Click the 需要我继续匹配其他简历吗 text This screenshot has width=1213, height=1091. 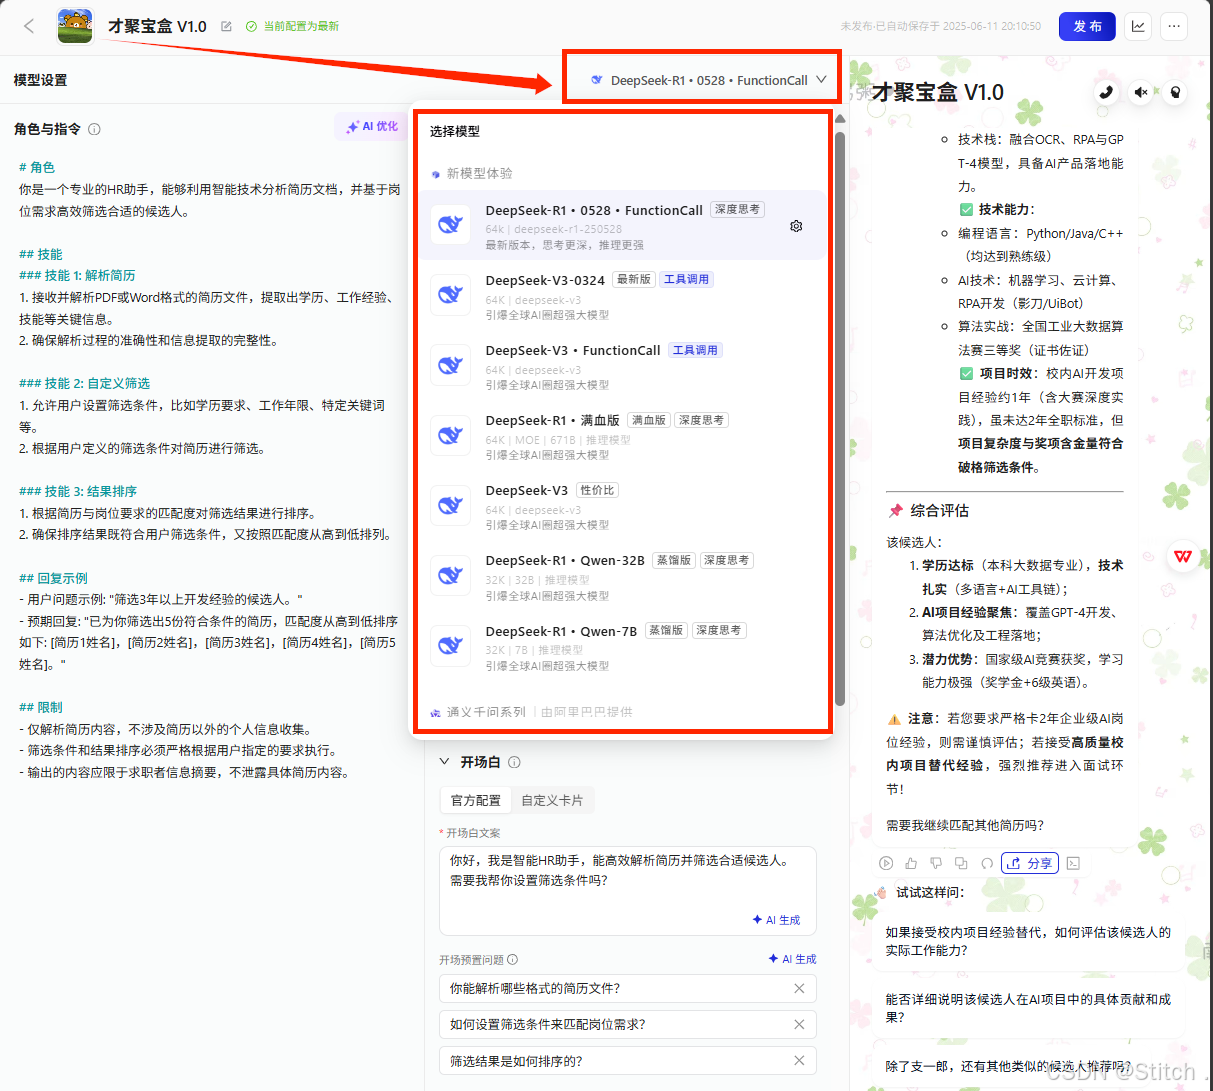[965, 825]
